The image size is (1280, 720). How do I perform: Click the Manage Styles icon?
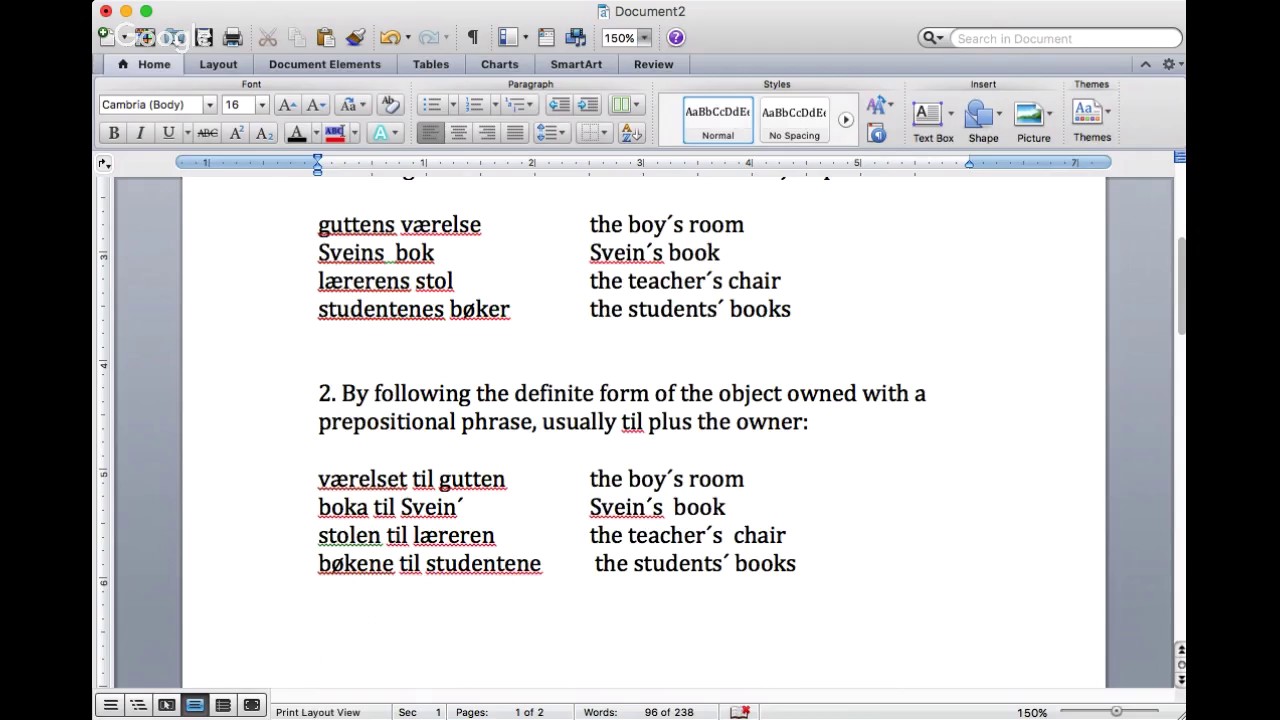tap(877, 133)
